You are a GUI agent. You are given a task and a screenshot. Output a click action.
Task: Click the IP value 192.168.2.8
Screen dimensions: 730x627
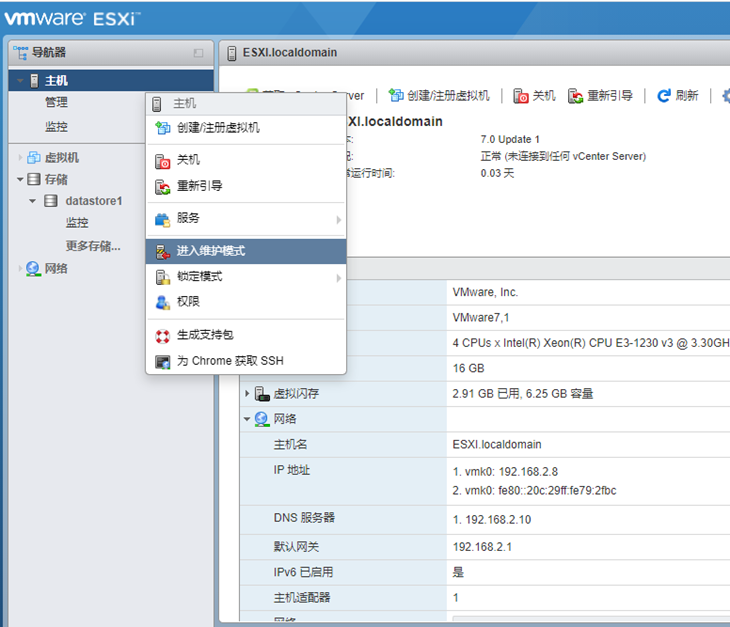point(528,472)
